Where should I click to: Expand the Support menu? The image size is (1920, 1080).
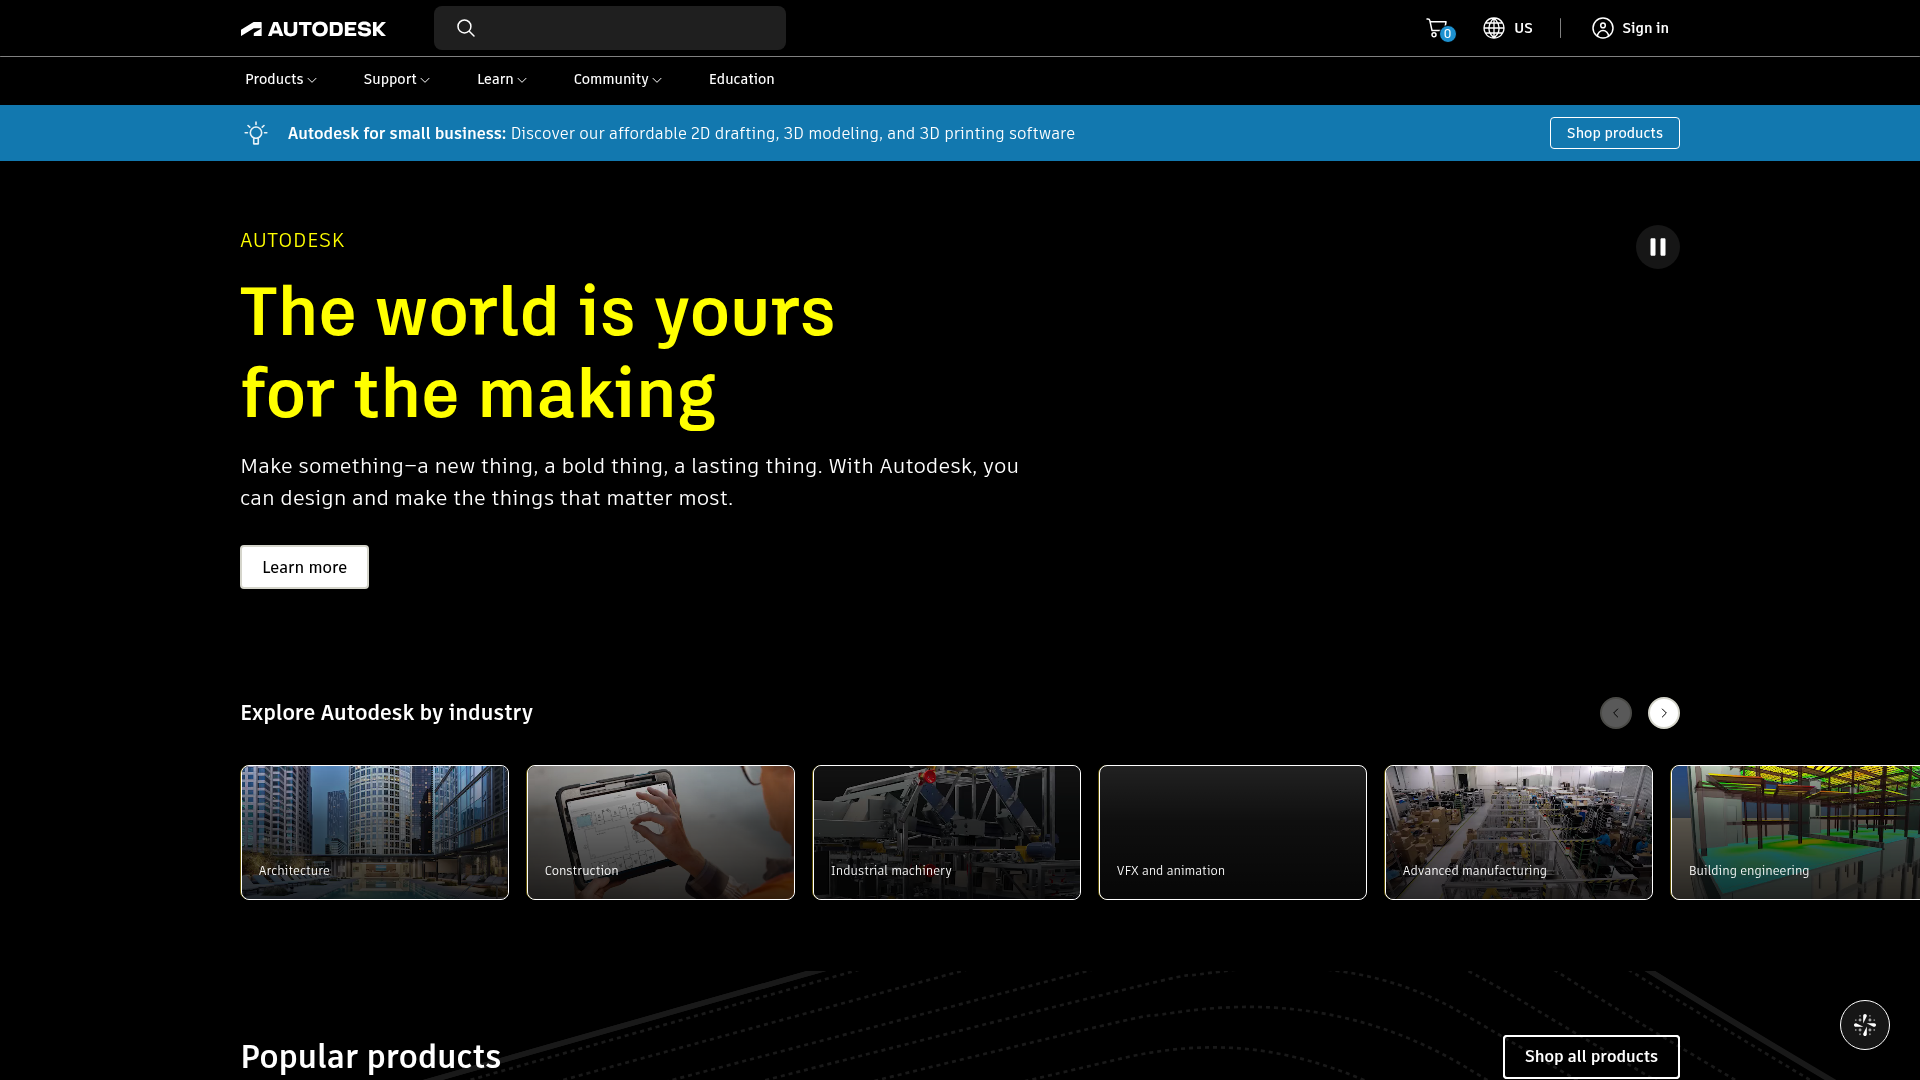397,79
